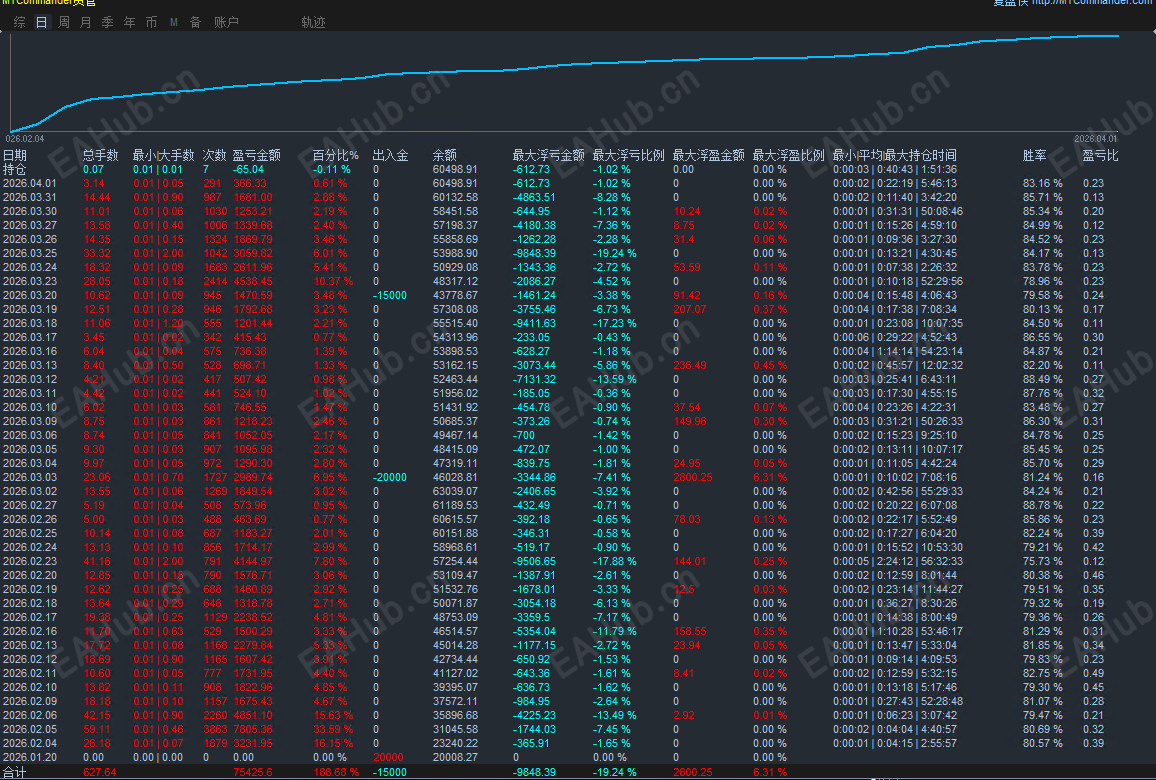Click floating loss -9848.39 in 2026.03.25 row
1156x780 pixels.
click(535, 253)
